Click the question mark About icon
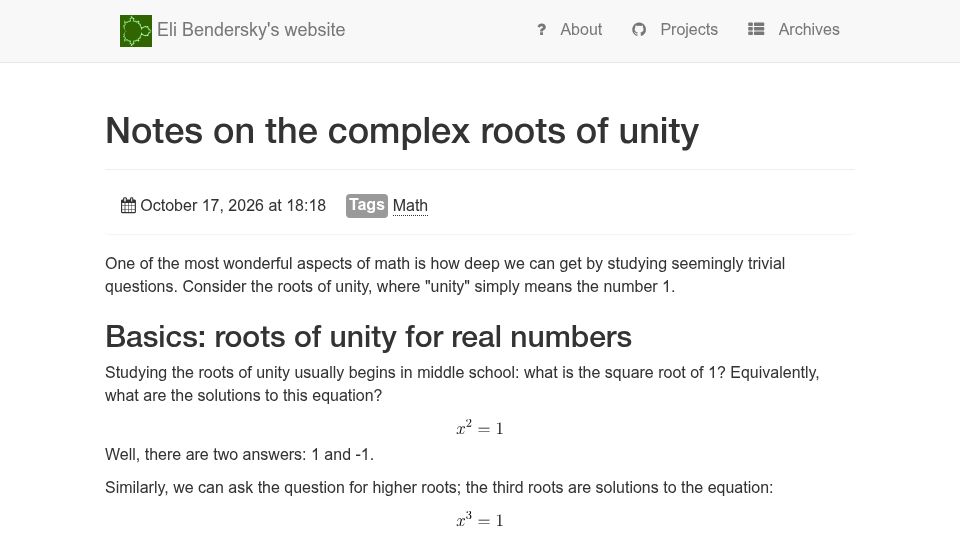The height and width of the screenshot is (540, 960). [541, 29]
